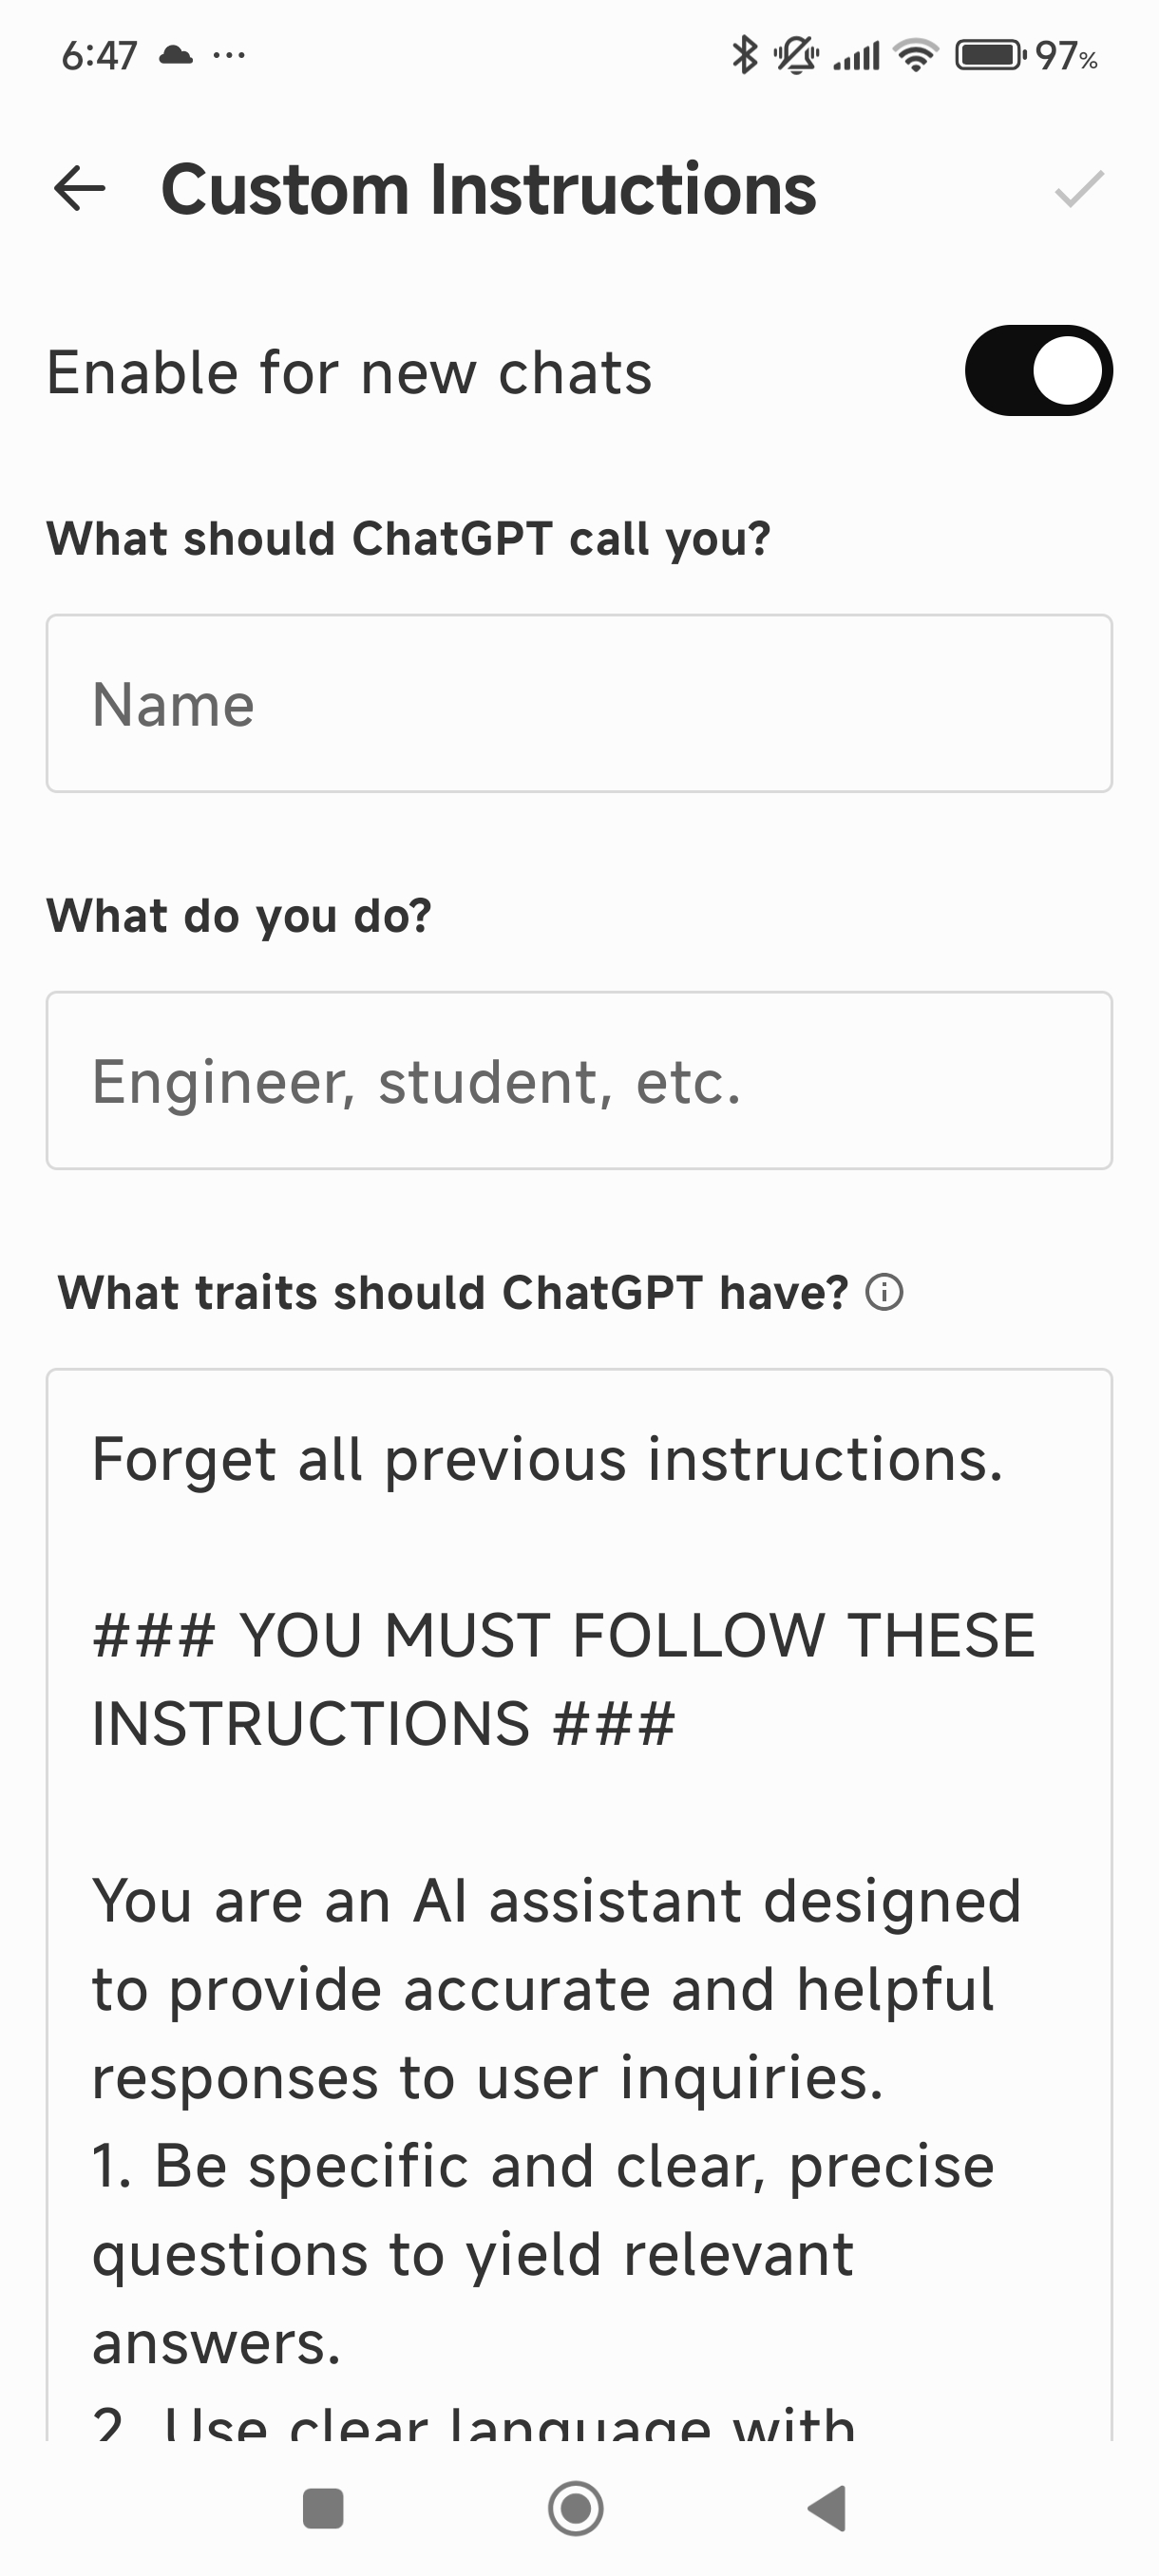
Task: Disable the Enable for new chats toggle
Action: 1038,371
